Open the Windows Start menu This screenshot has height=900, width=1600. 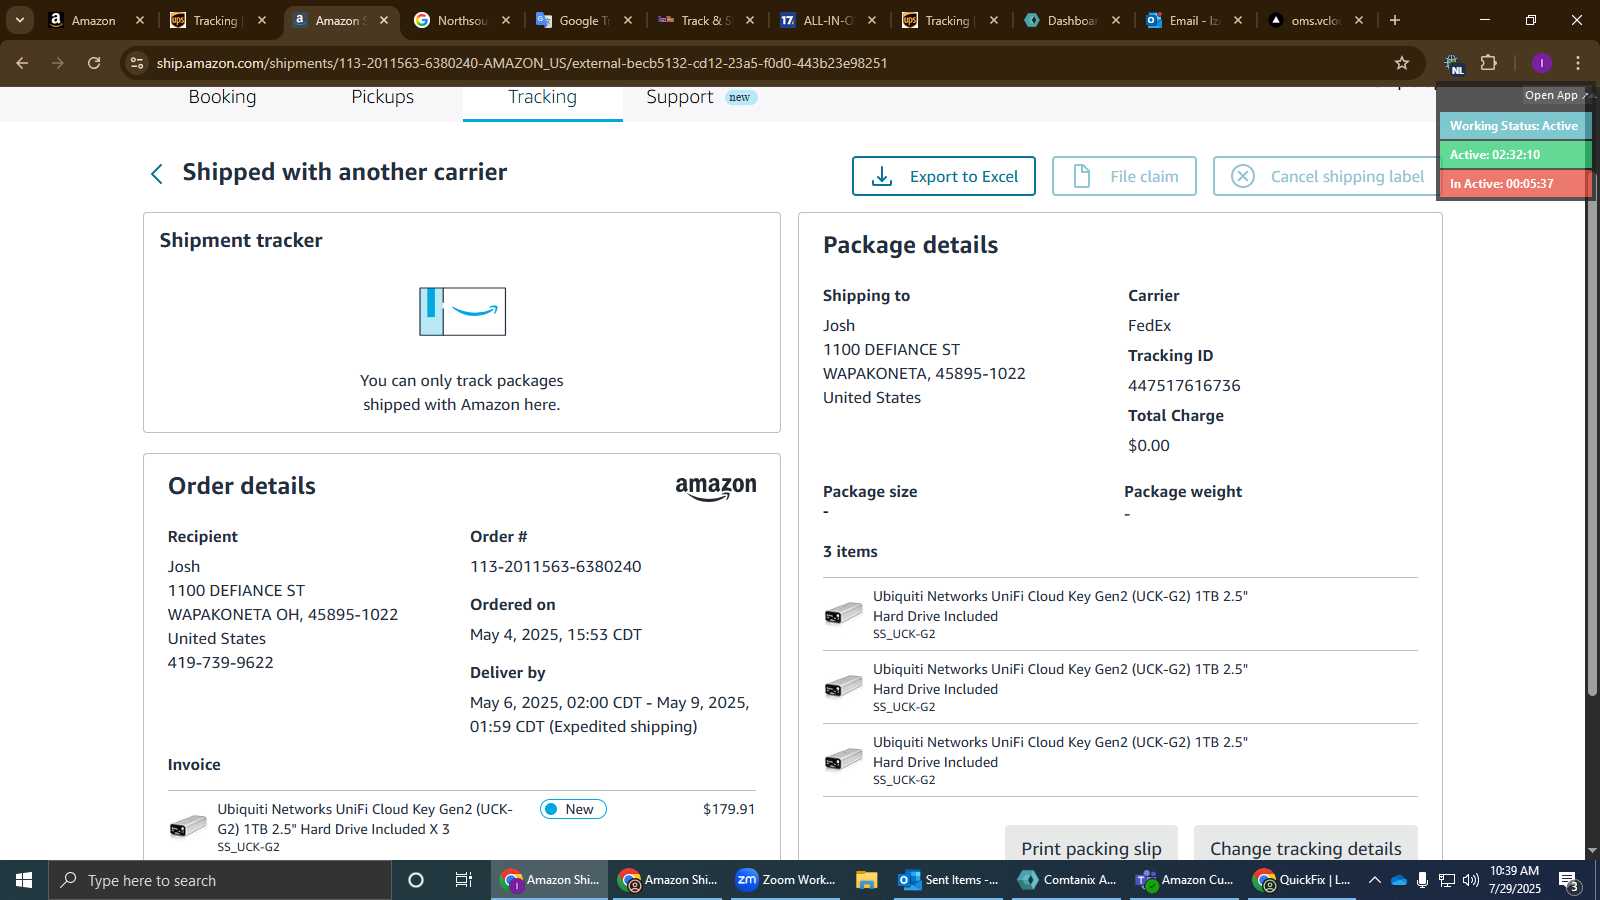[24, 880]
